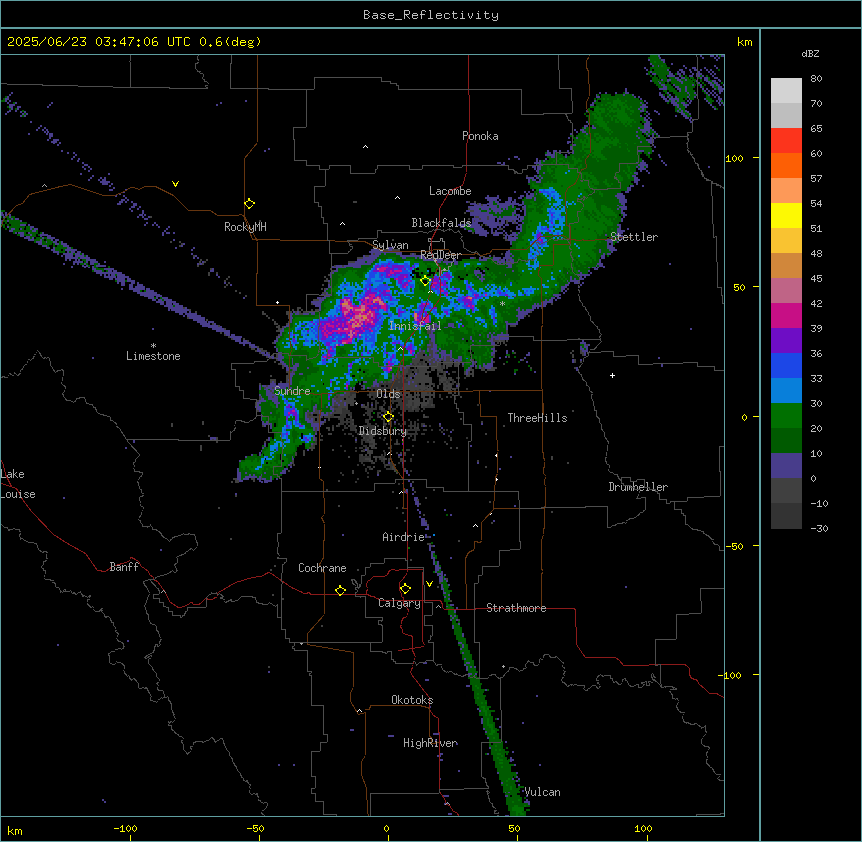Select the Strathmore city label
This screenshot has height=842, width=862.
tap(516, 608)
